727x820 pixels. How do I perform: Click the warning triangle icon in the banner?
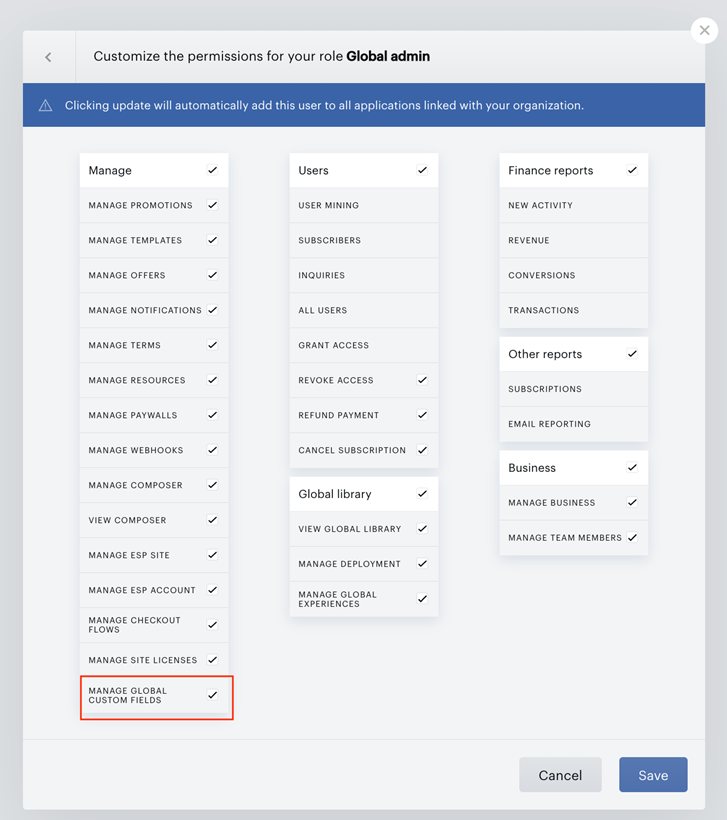(46, 106)
